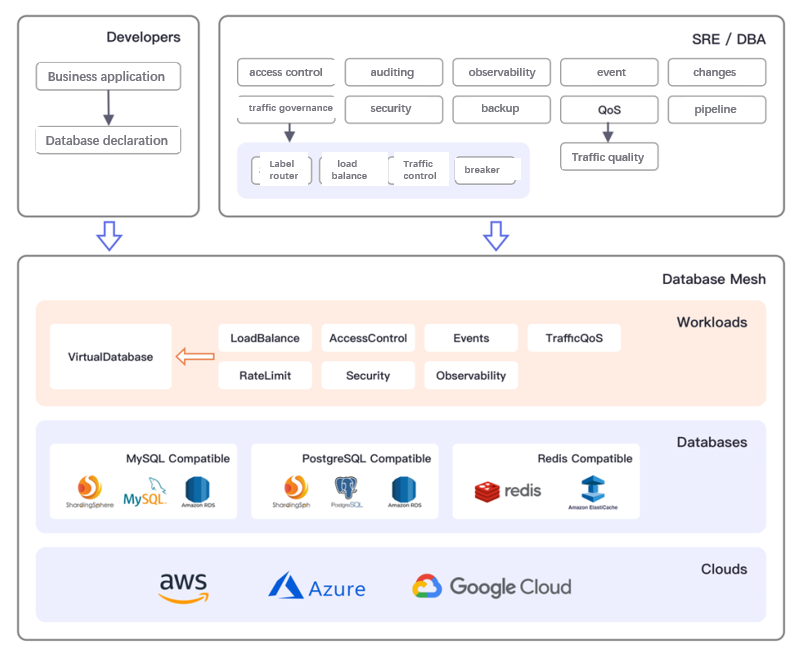Click the Database declaration box
The height and width of the screenshot is (655, 805).
tap(108, 140)
